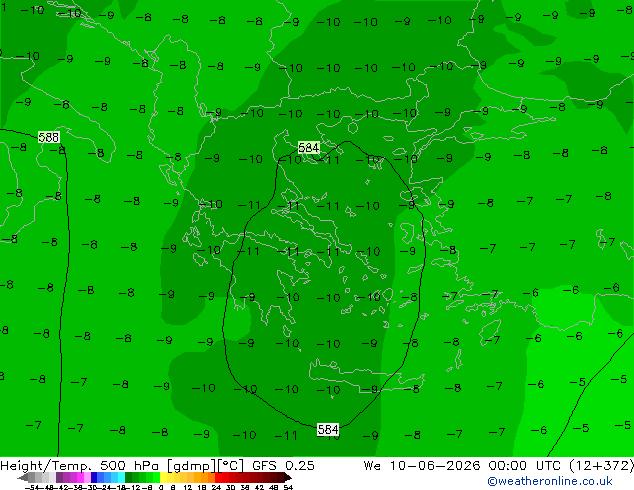
Task: Select the yellow swatch in temperature legend
Action: [x=163, y=477]
